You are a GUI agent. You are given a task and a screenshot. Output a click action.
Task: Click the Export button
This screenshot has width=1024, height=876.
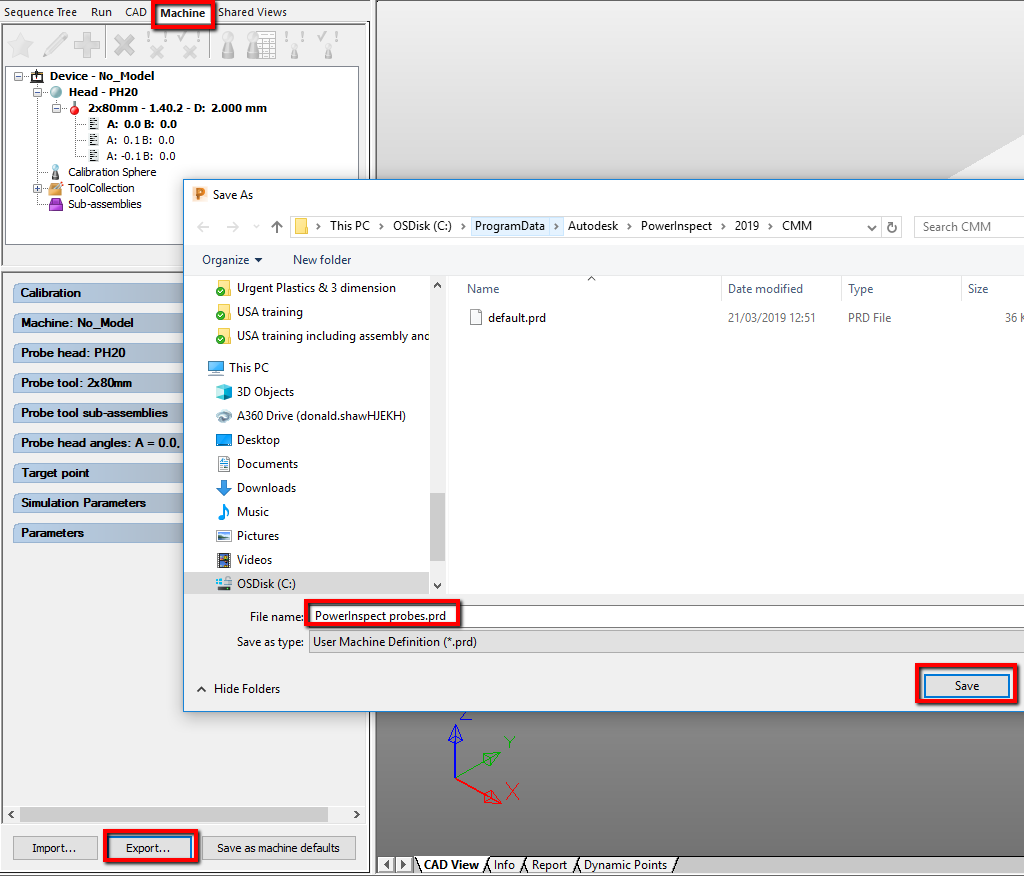pyautogui.click(x=150, y=847)
